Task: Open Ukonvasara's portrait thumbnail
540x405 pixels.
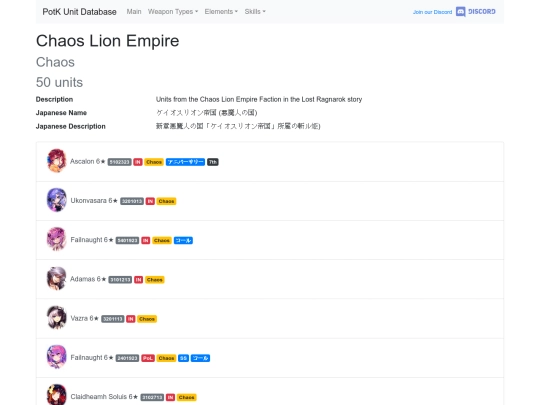Action: point(56,200)
